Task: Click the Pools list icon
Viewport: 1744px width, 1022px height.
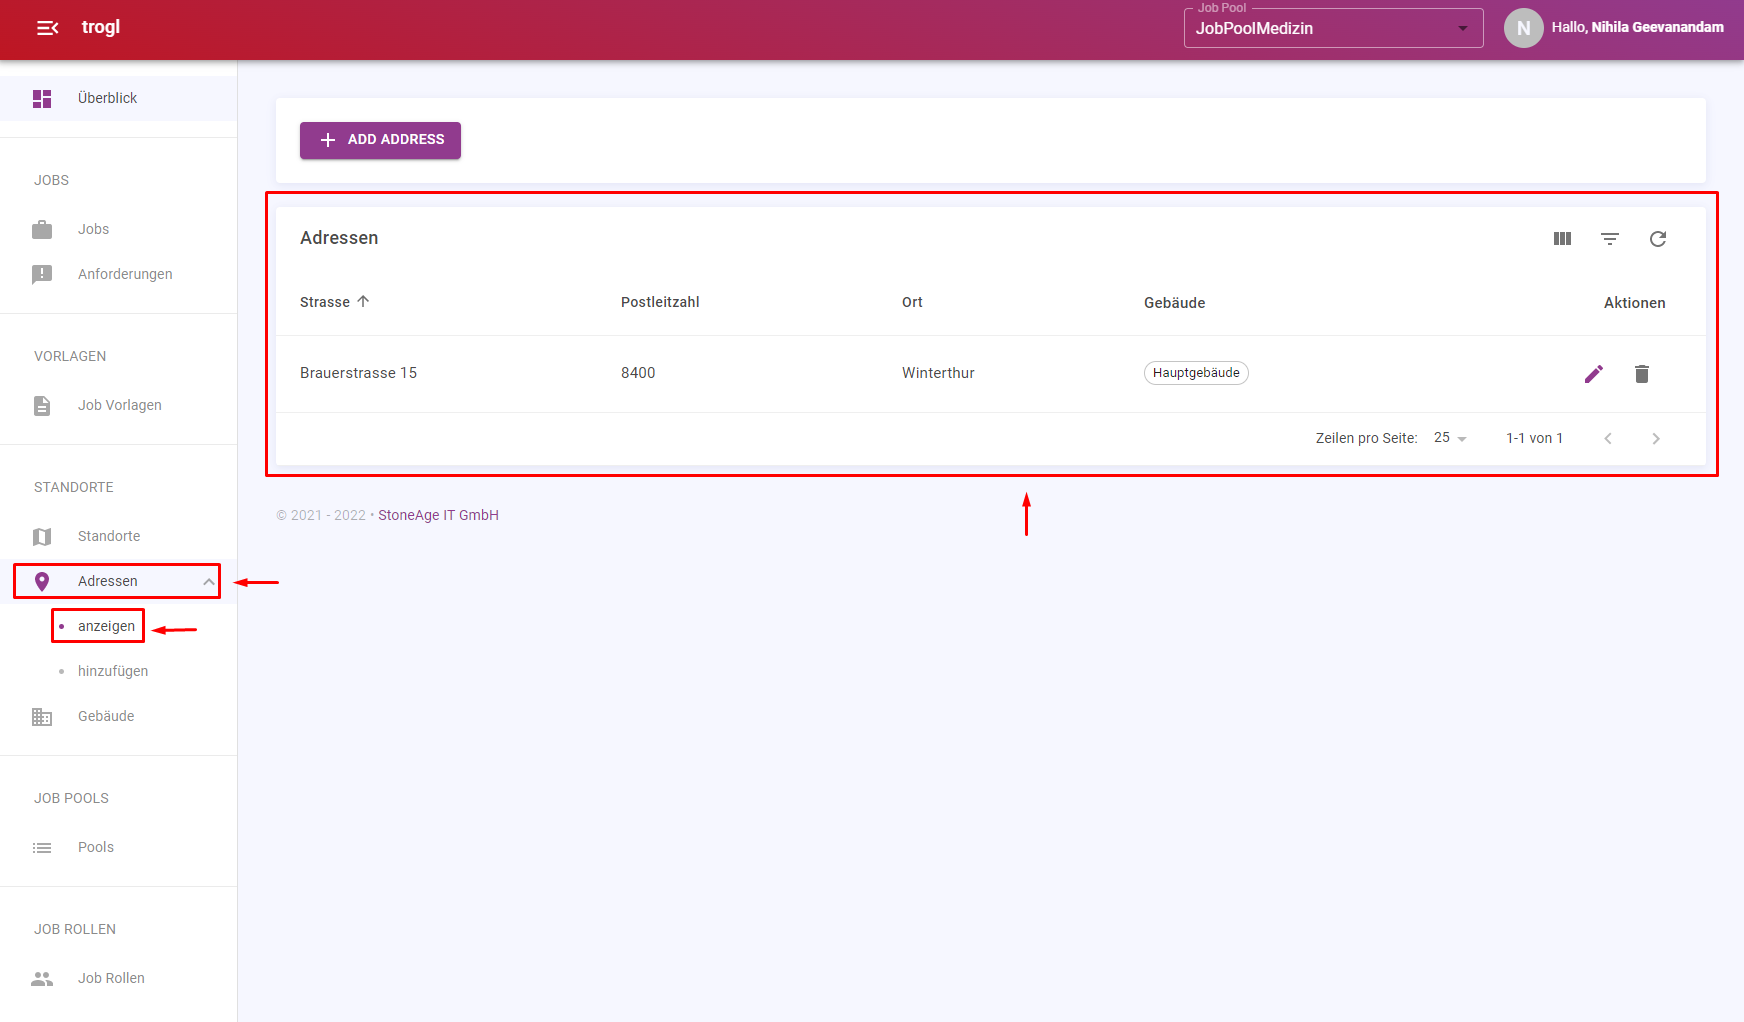Action: coord(42,847)
